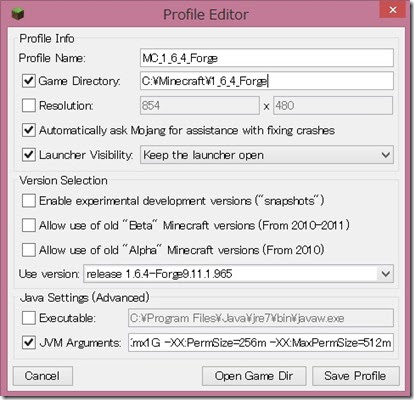Open the Launcher Visibility dropdown

point(267,155)
